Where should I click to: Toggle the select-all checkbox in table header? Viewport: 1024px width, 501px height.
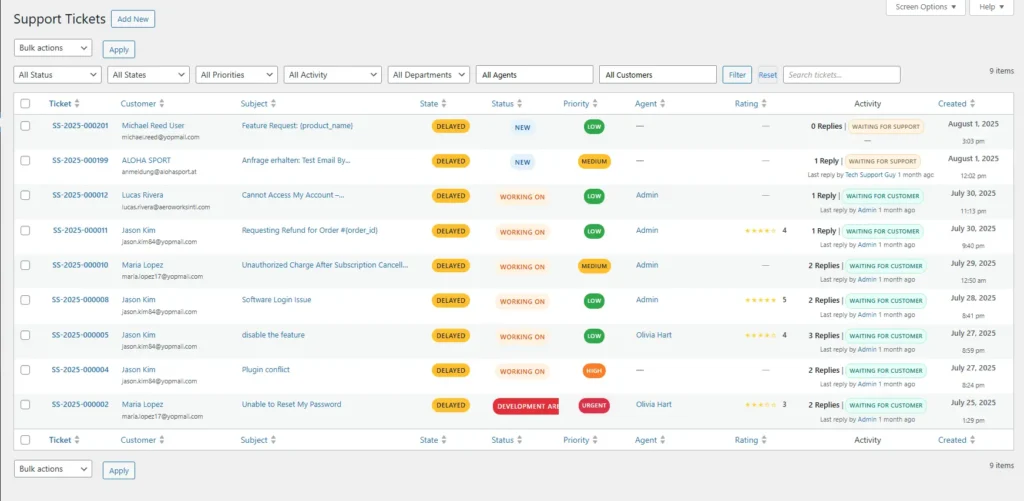click(25, 103)
